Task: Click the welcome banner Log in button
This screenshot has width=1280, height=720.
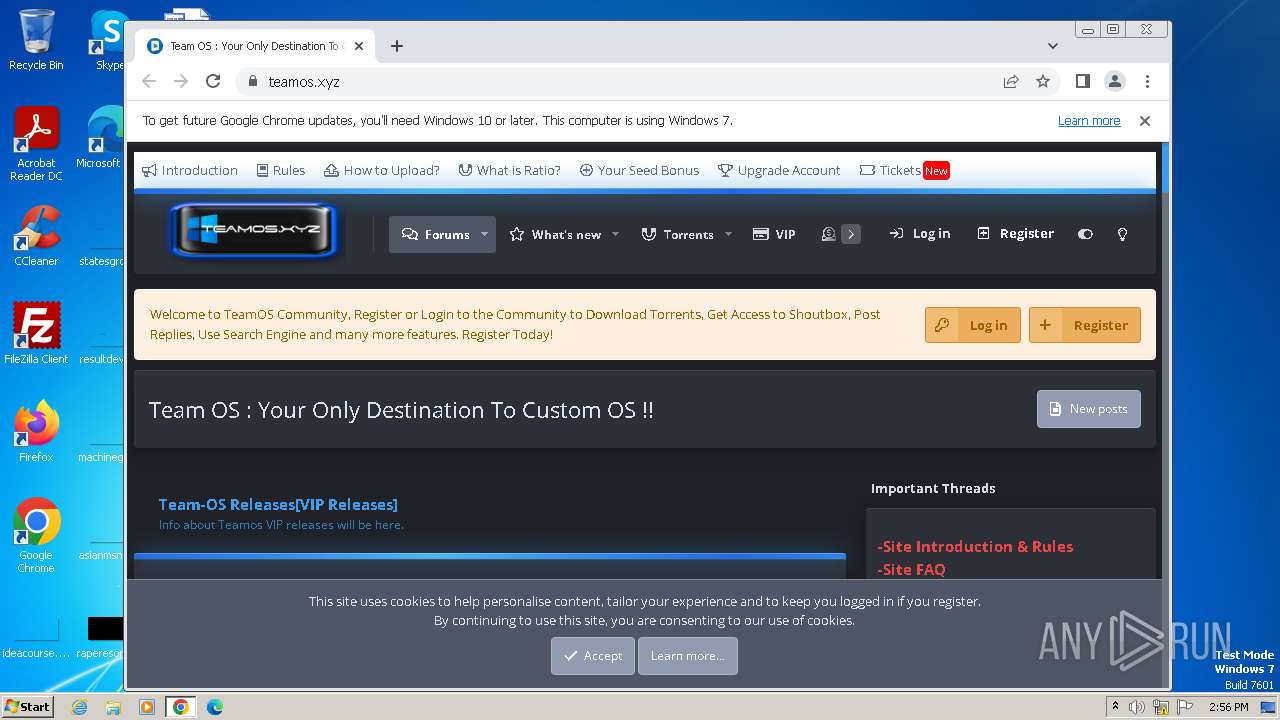Action: tap(973, 325)
